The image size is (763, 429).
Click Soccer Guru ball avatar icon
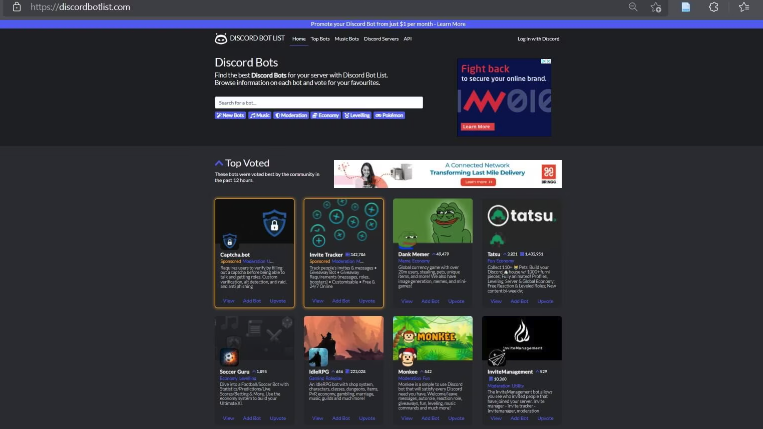click(x=229, y=357)
